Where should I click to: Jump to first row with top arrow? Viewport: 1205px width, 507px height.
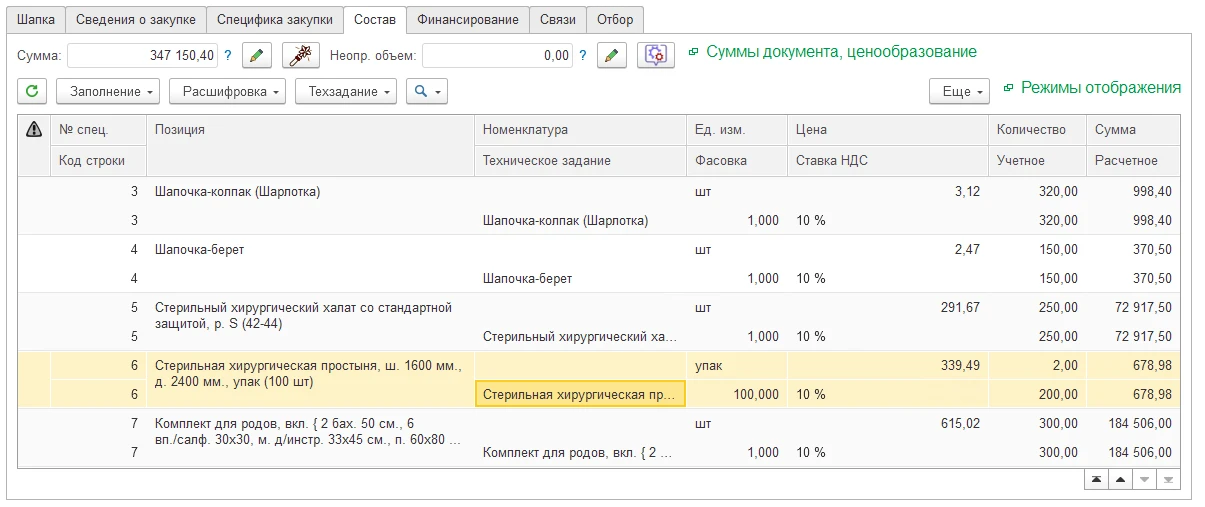(1097, 479)
